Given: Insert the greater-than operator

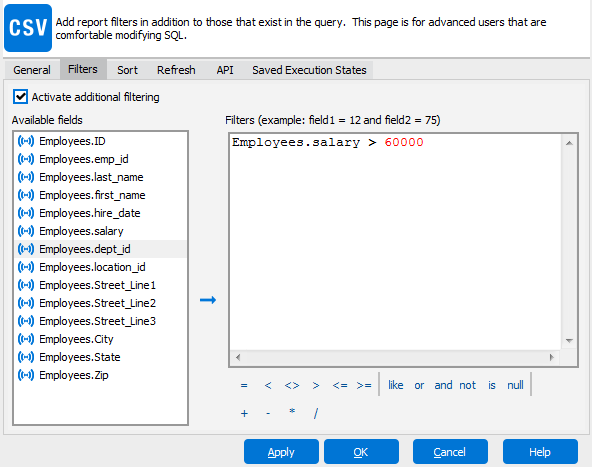Looking at the screenshot, I should pos(316,385).
